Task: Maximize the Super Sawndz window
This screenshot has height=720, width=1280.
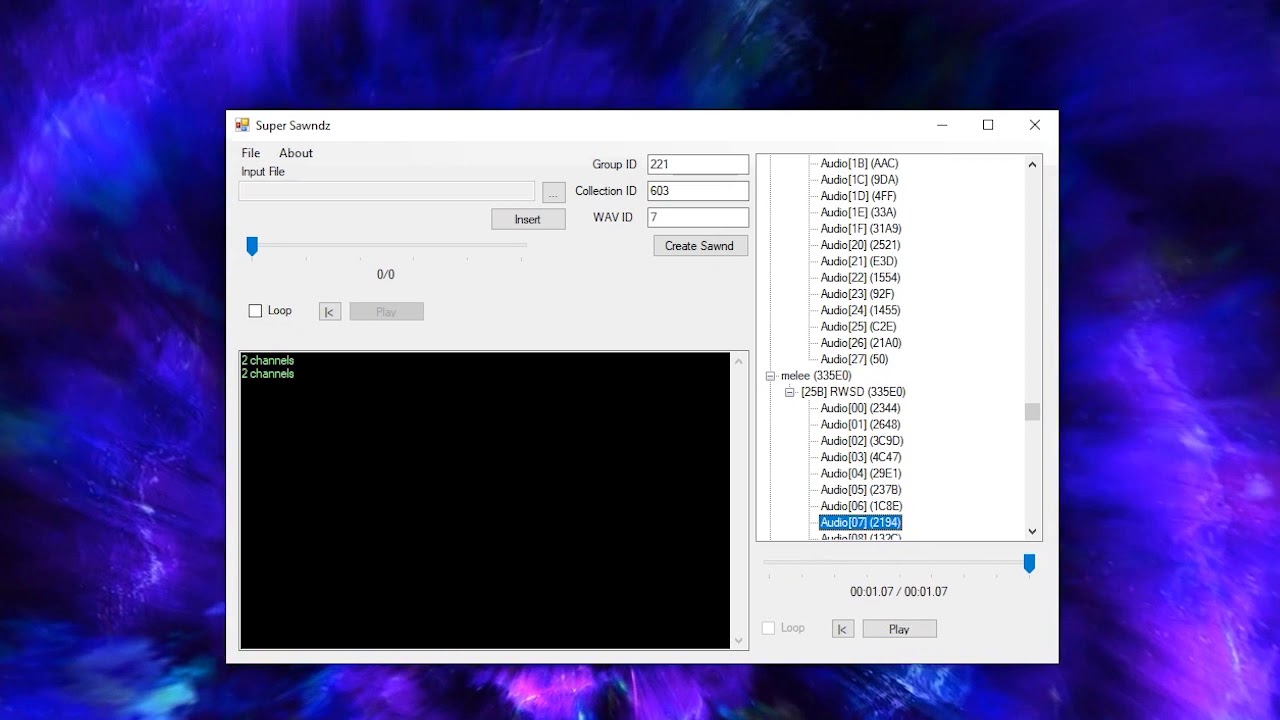Action: pos(988,125)
